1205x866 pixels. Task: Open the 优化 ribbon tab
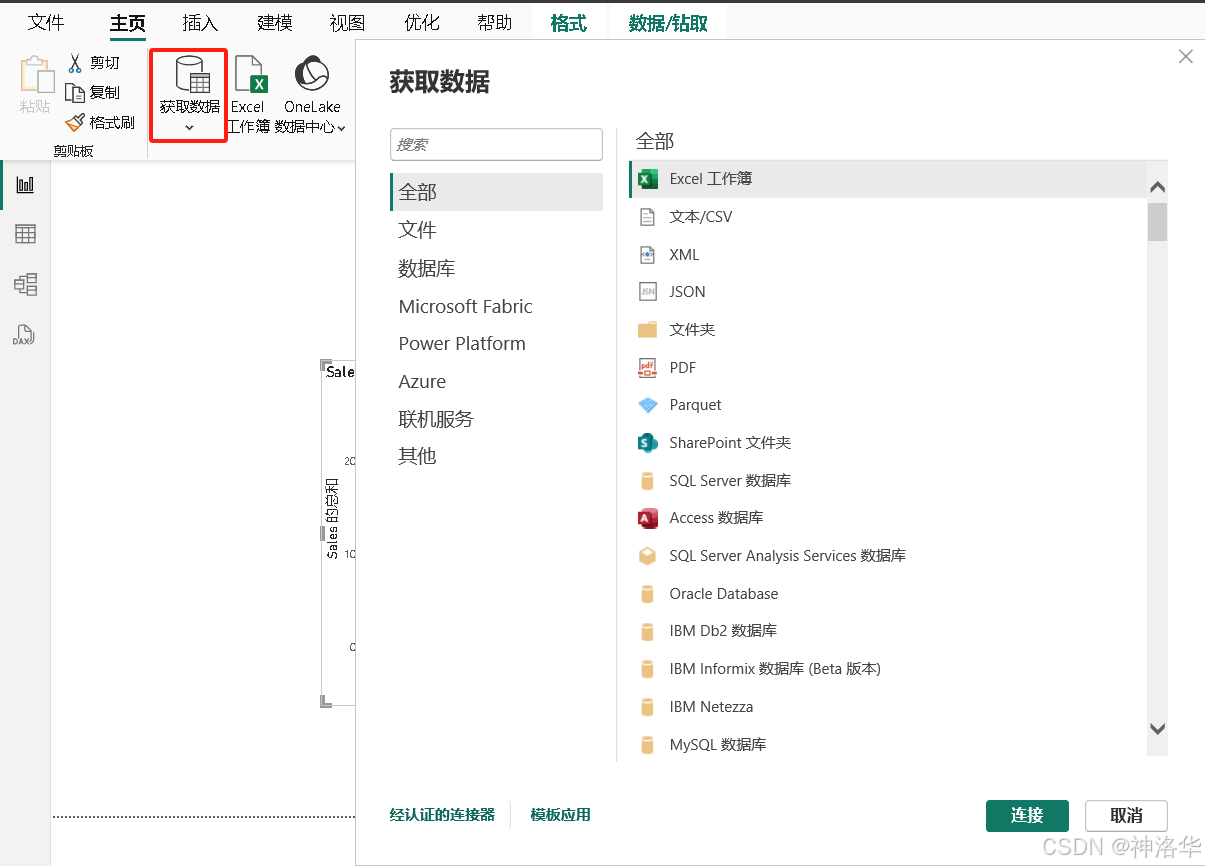[421, 22]
